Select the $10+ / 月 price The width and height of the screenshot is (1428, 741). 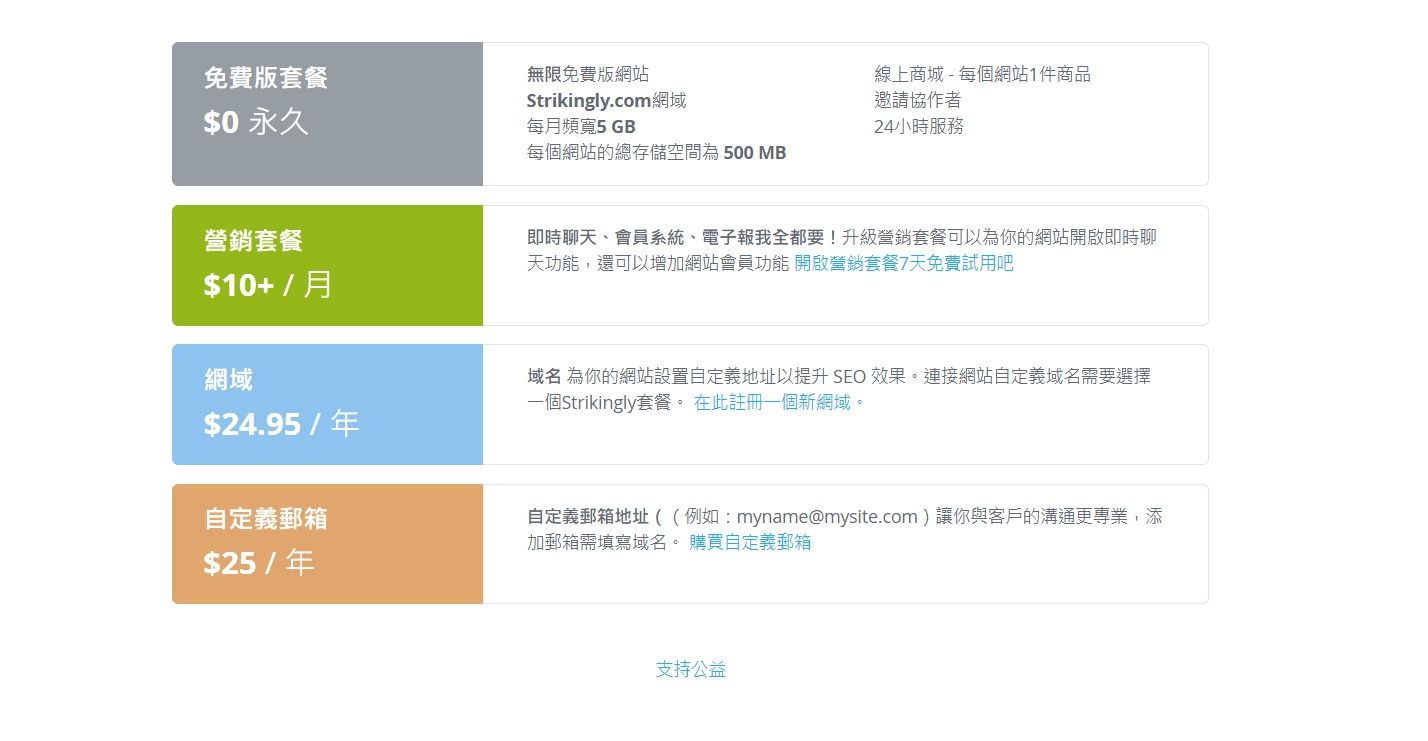(x=268, y=285)
